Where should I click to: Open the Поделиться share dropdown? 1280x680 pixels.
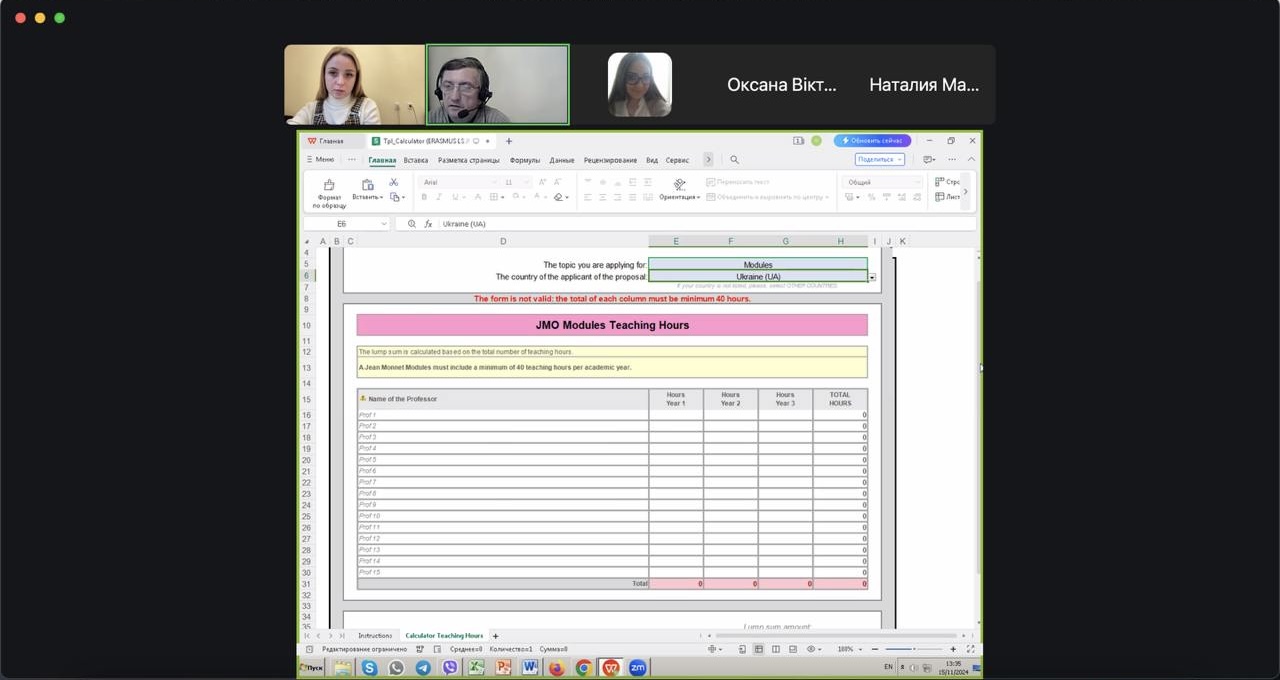[880, 160]
